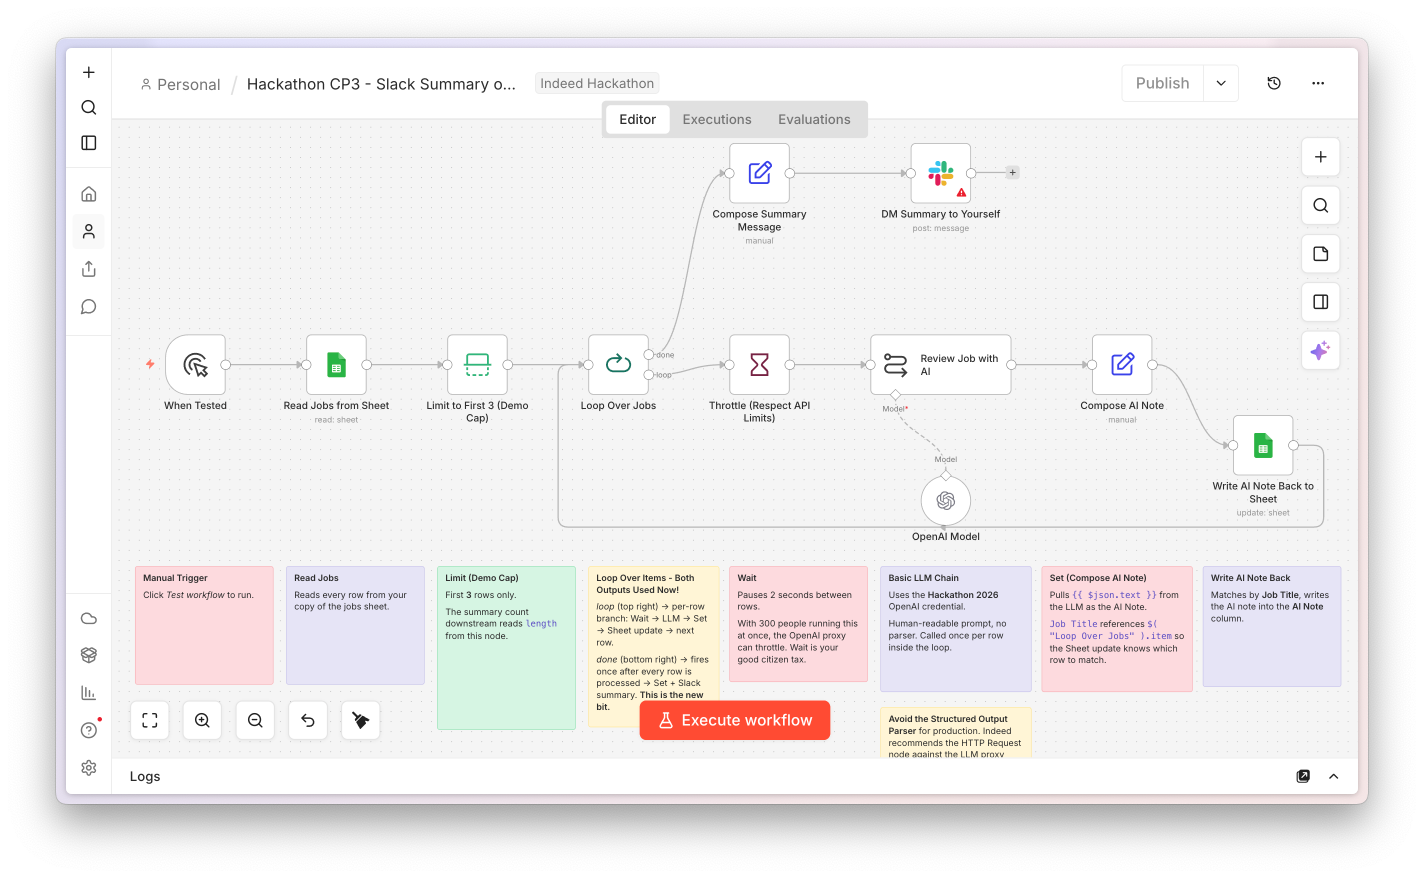The height and width of the screenshot is (878, 1424).
Task: Select the Read Jobs sticky note
Action: 355,626
